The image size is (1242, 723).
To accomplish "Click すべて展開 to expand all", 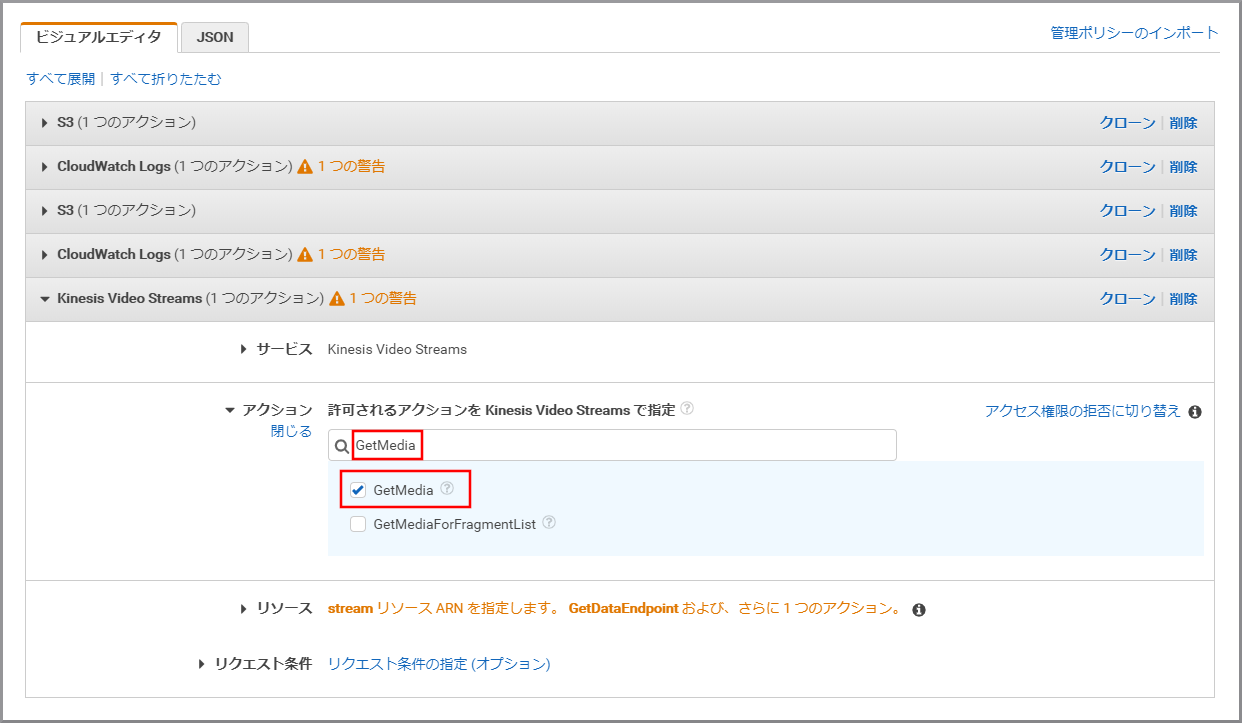I will 61,79.
